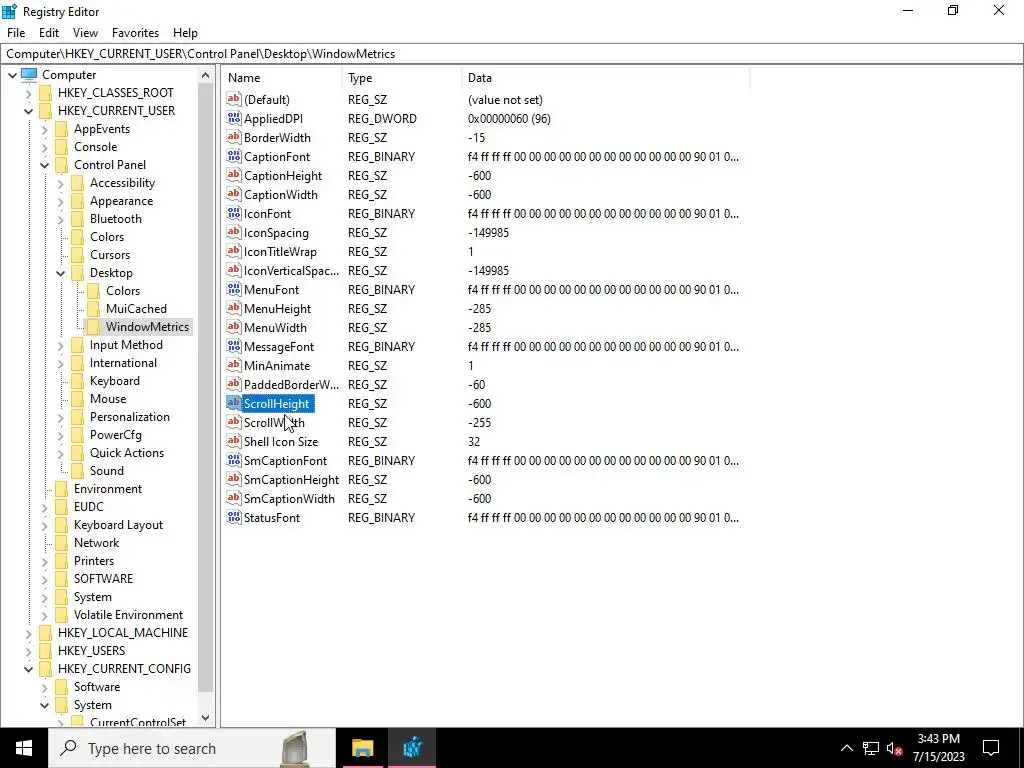1024x768 pixels.
Task: Select the PaddedBorderW... value name
Action: click(x=291, y=384)
